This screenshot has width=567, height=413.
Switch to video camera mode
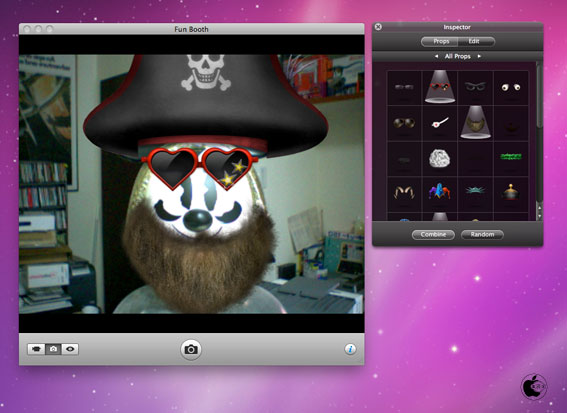(x=36, y=349)
